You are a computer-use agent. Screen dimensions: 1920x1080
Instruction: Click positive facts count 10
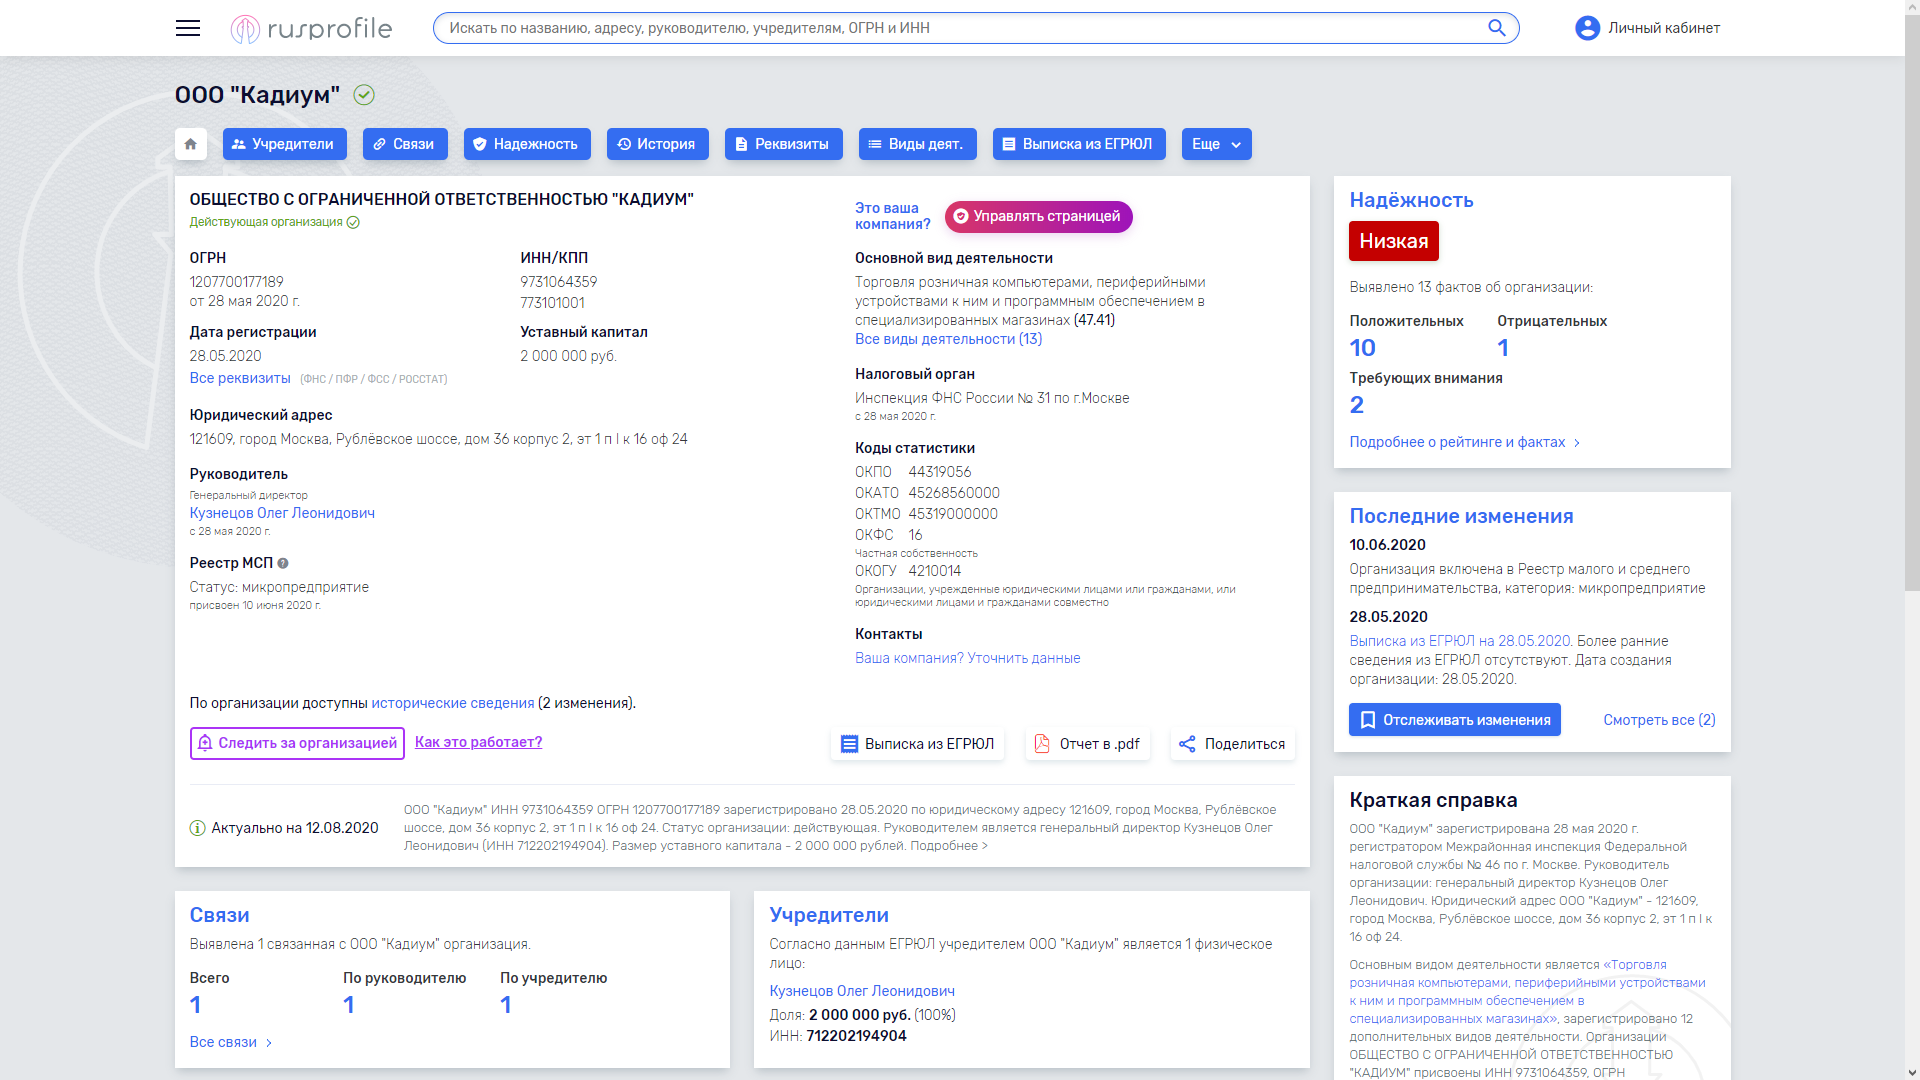1362,348
